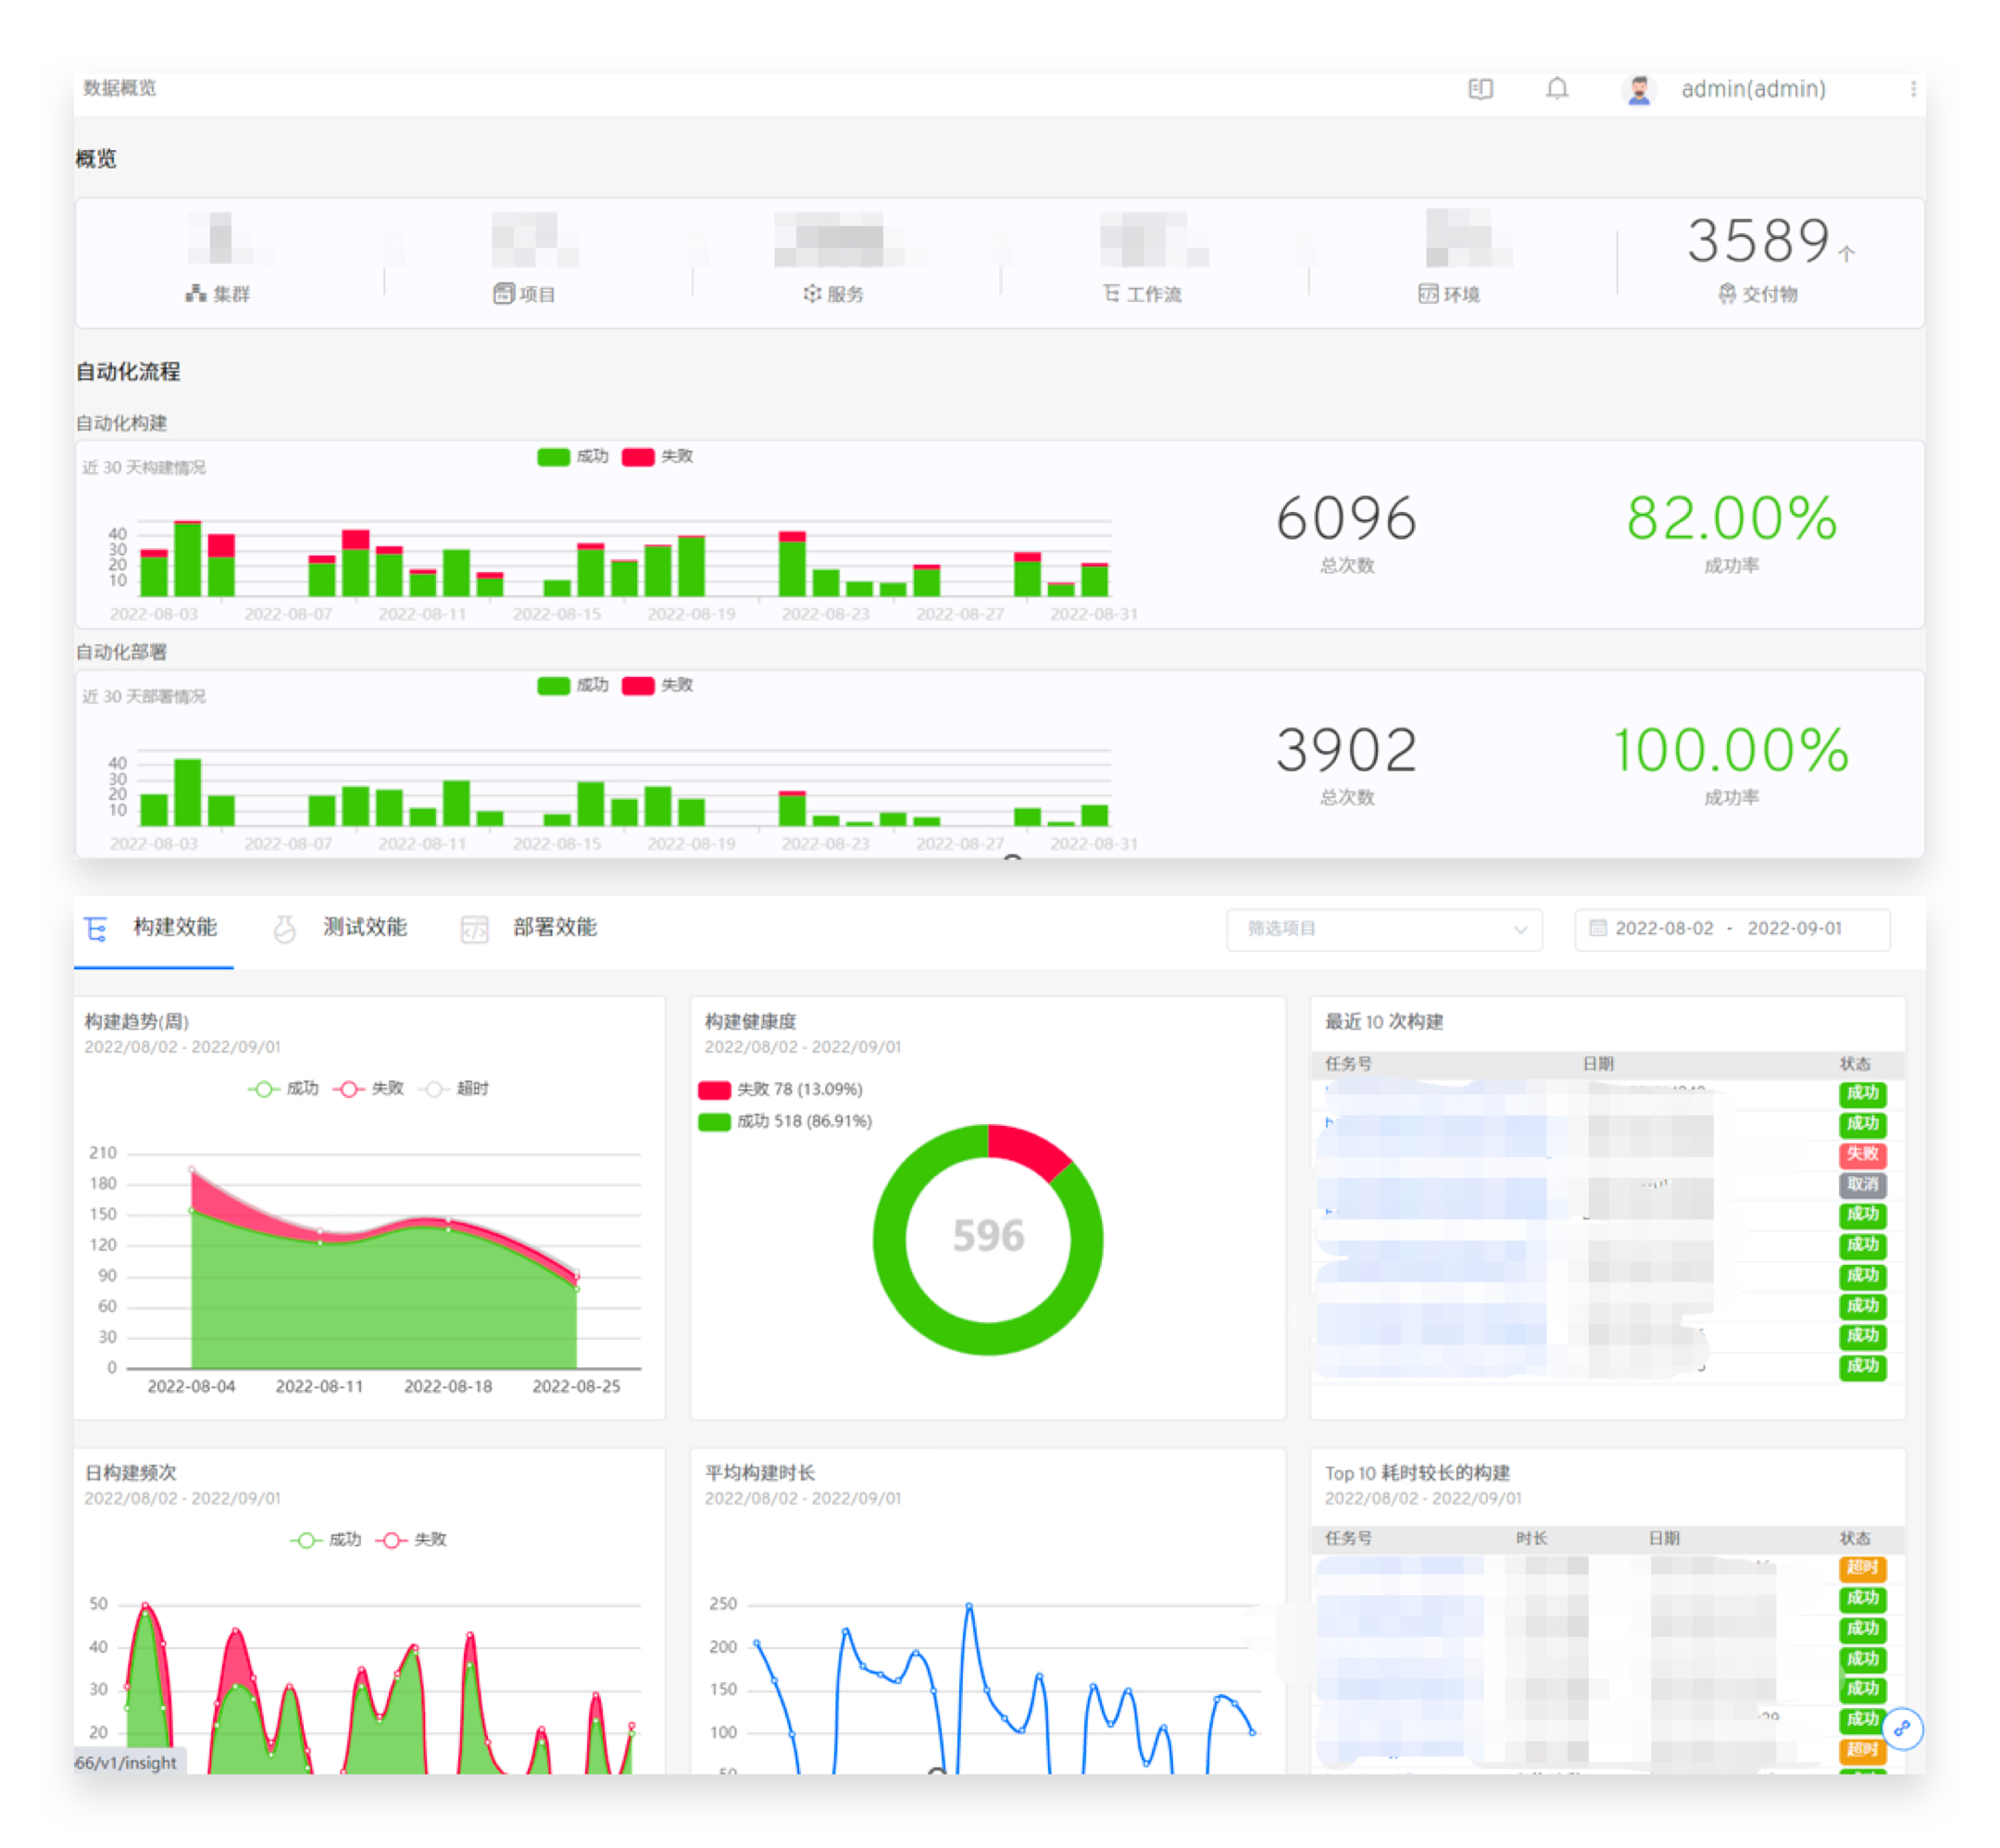Open the vertical more-options menu
2000x1848 pixels.
coord(1912,89)
